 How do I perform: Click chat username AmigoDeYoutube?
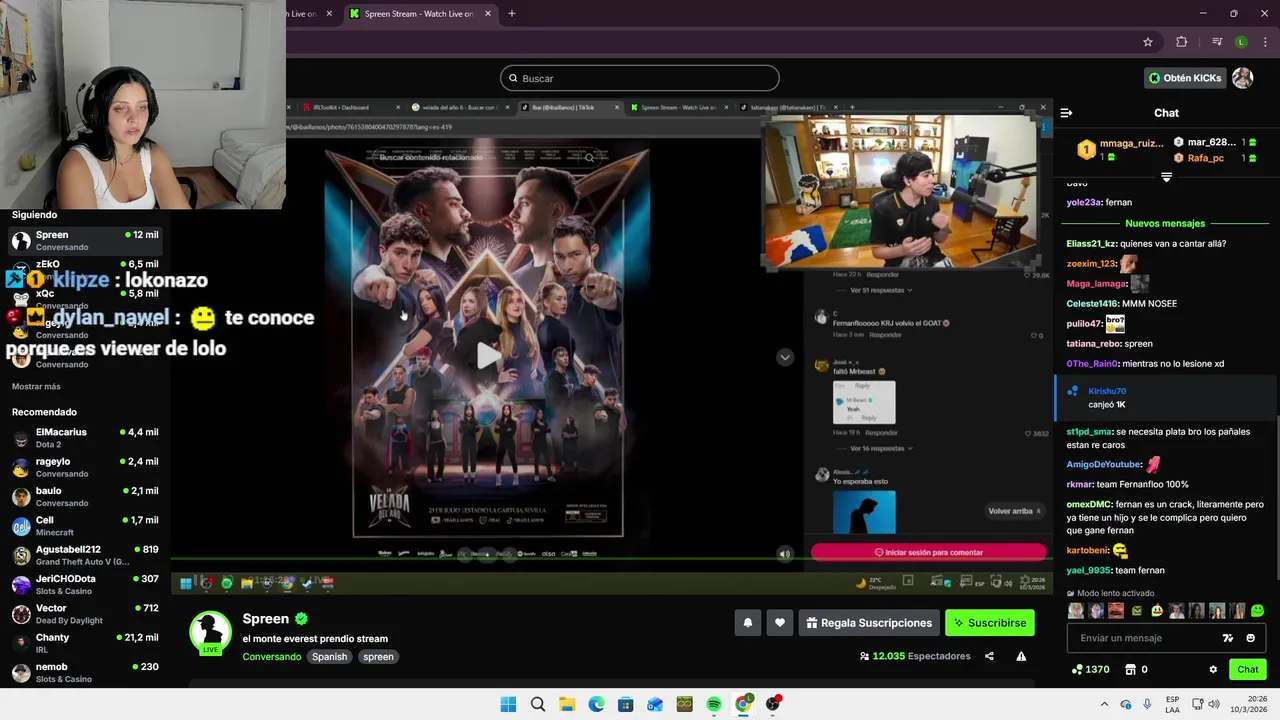1104,464
